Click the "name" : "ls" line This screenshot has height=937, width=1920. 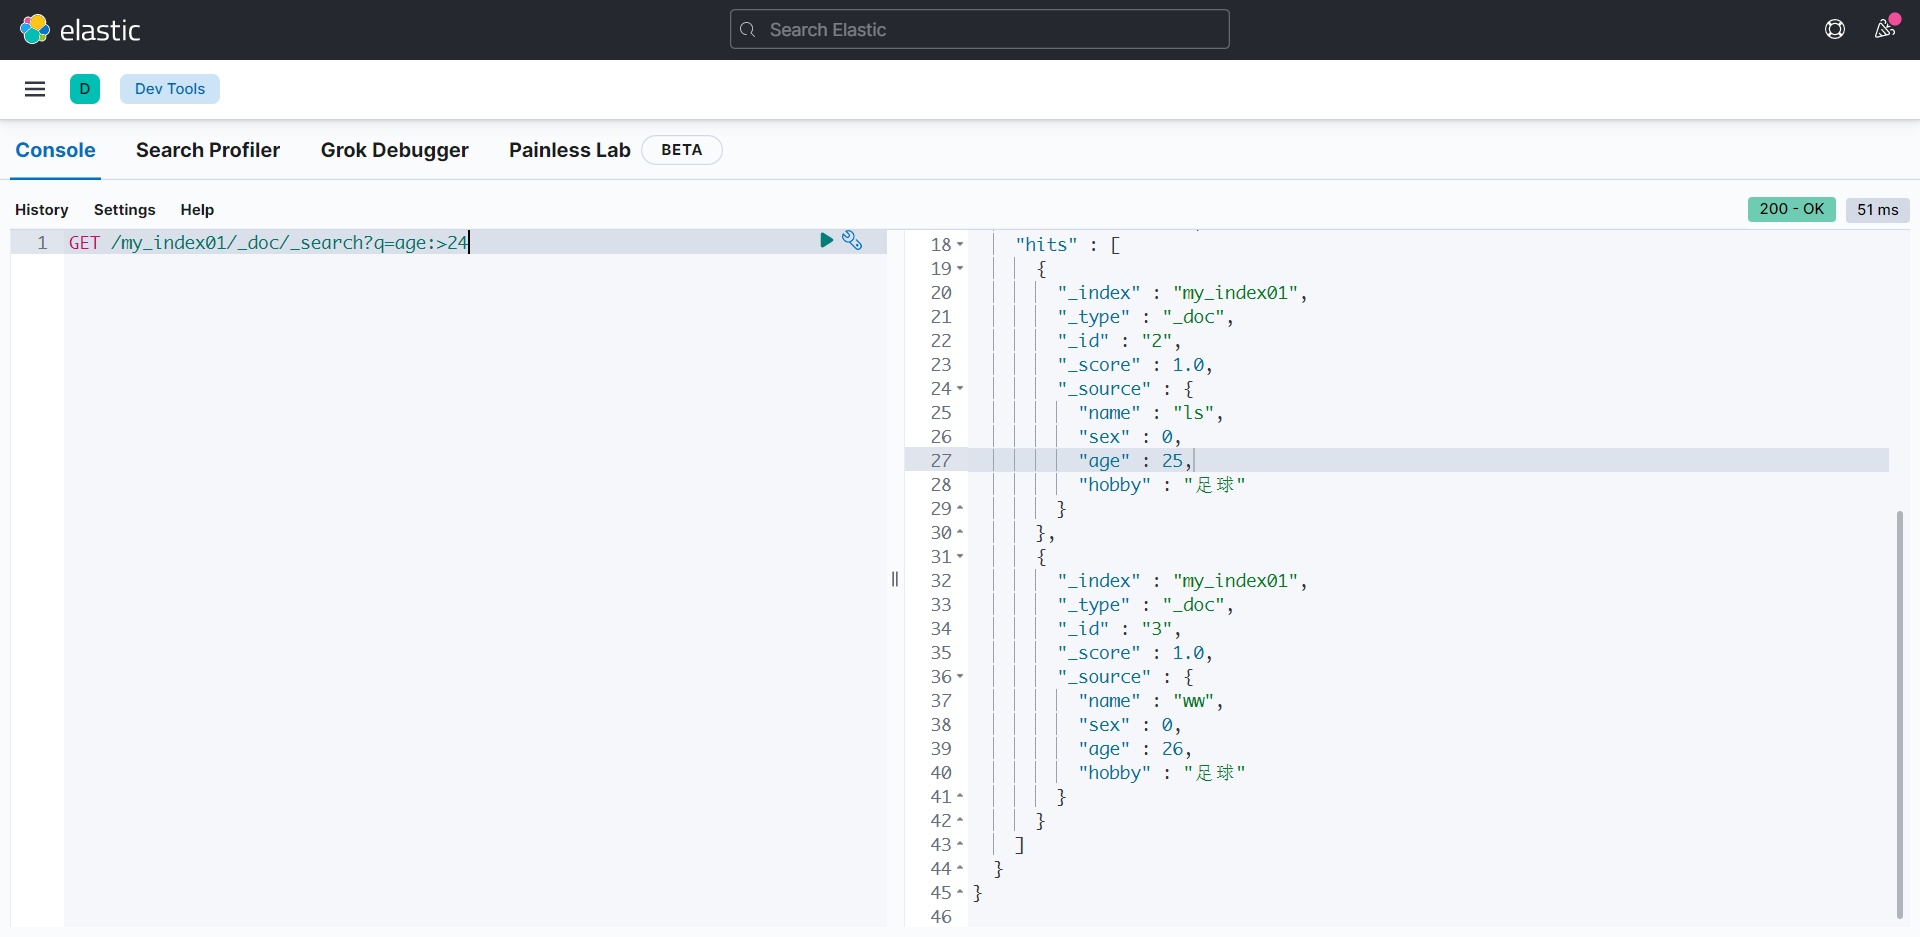(x=1151, y=413)
